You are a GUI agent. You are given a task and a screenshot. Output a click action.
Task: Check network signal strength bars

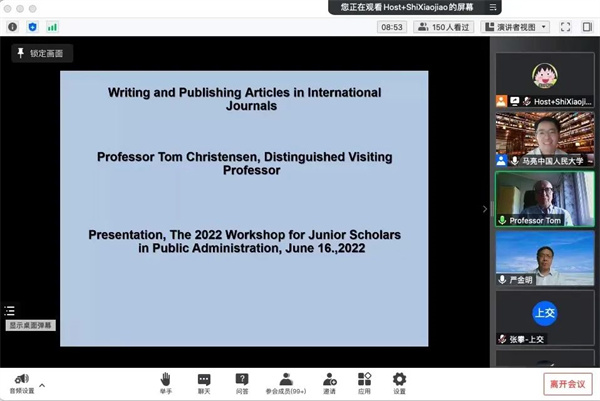pos(52,27)
